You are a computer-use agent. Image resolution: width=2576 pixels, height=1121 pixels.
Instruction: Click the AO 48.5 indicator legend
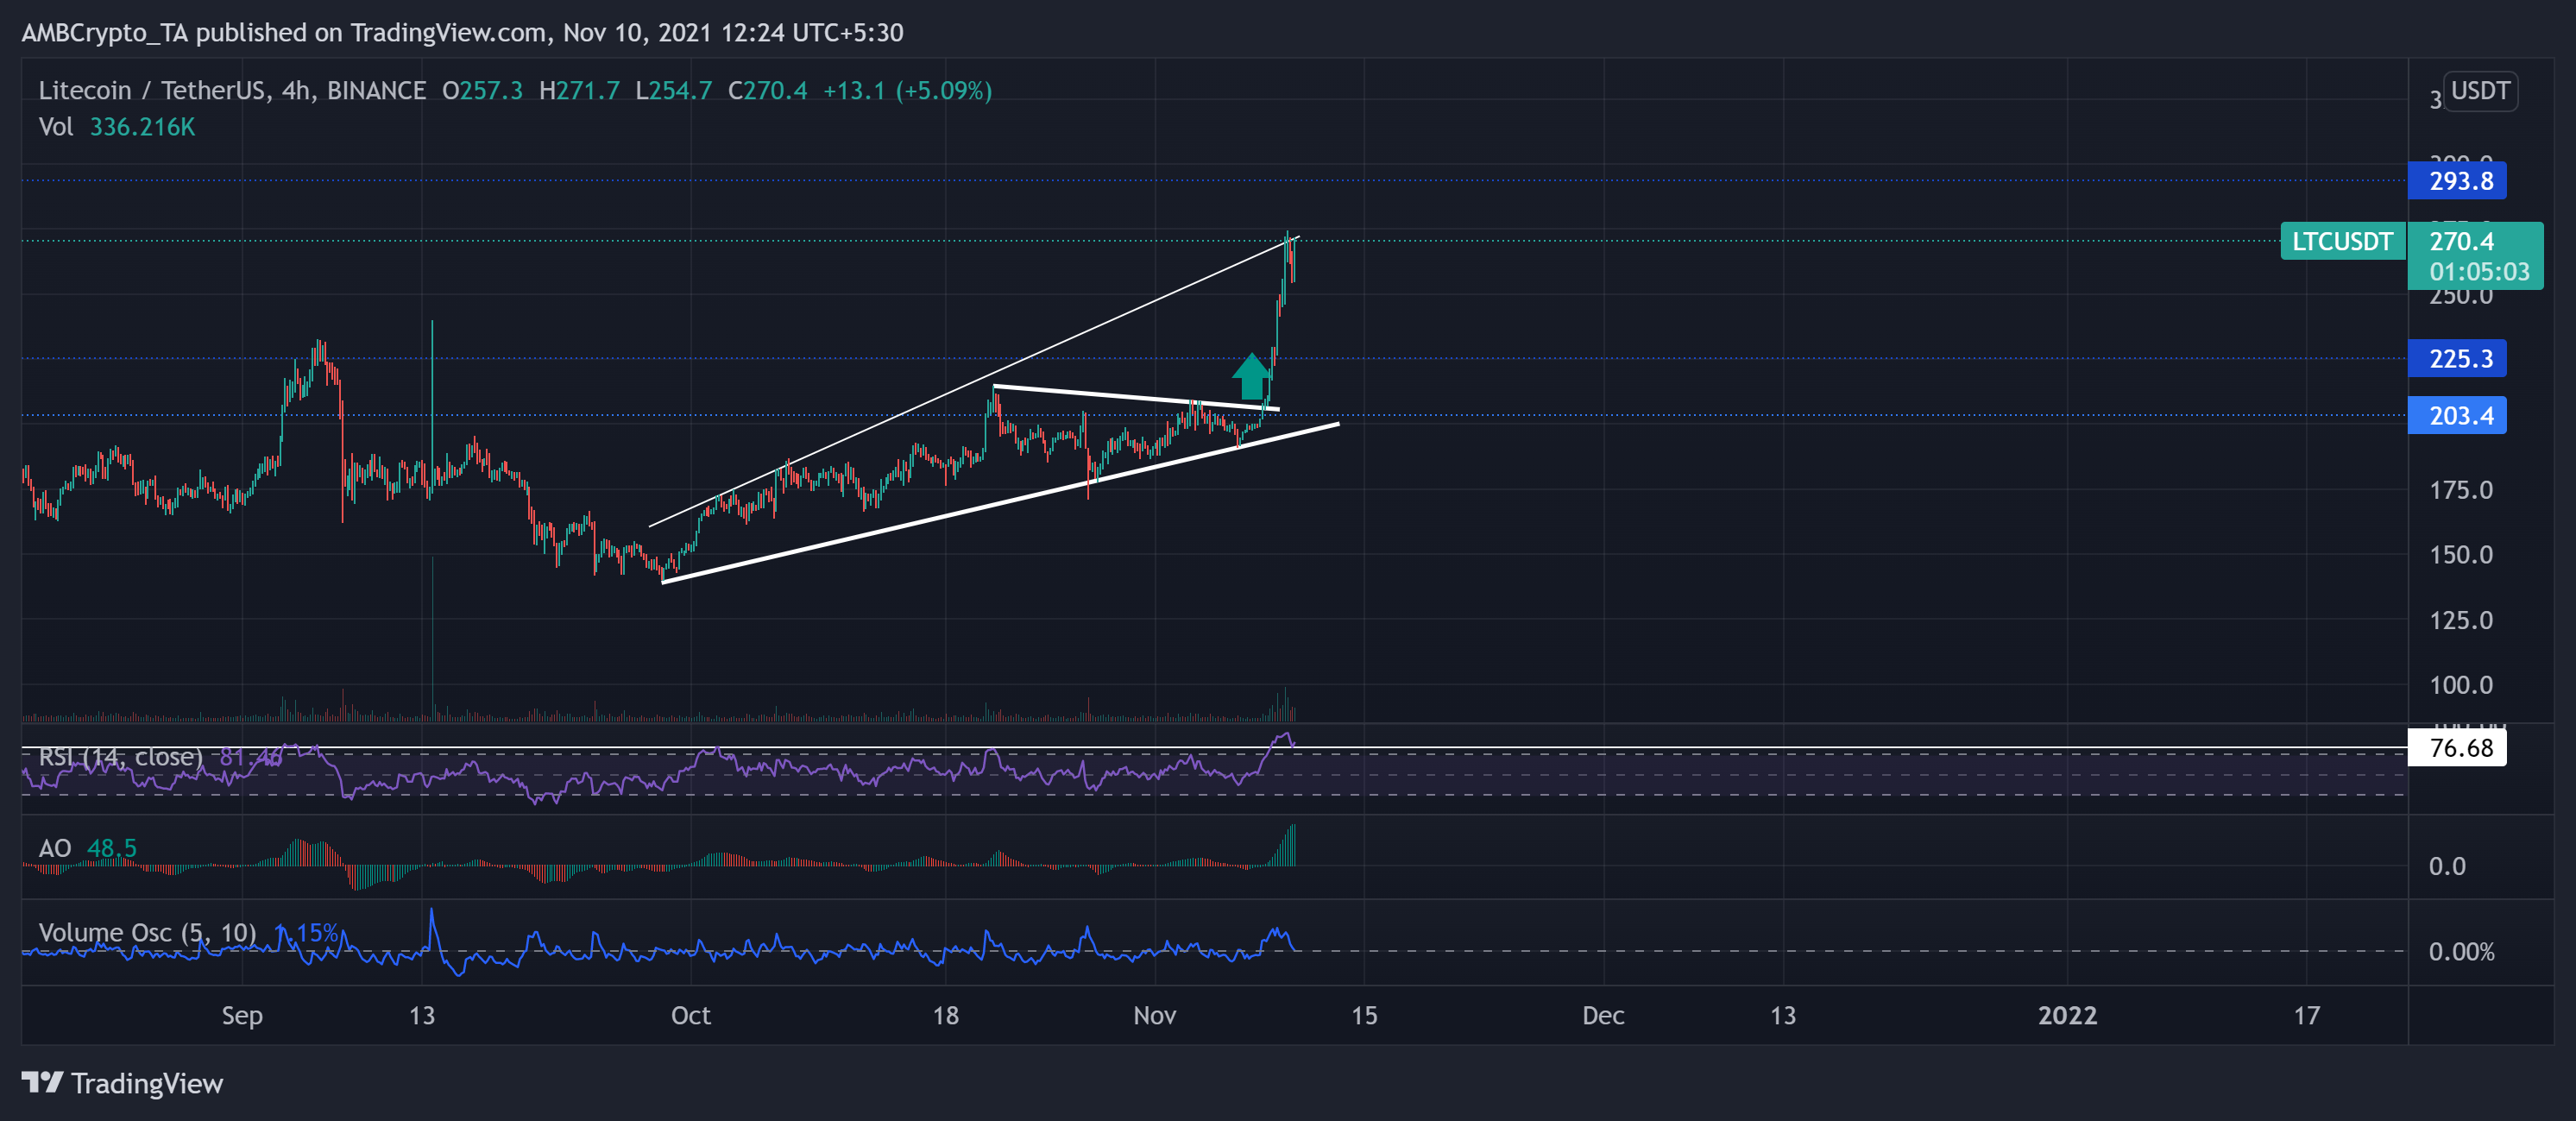87,849
